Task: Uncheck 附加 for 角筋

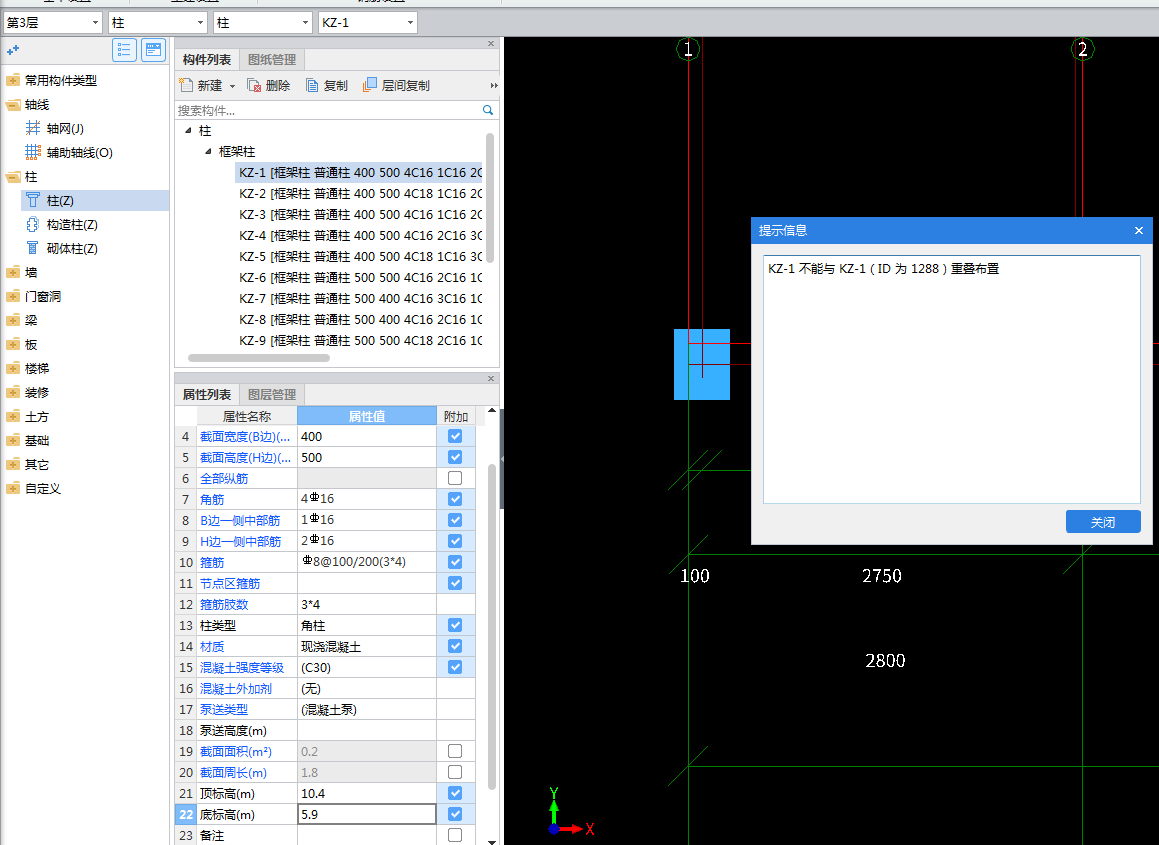Action: point(455,499)
